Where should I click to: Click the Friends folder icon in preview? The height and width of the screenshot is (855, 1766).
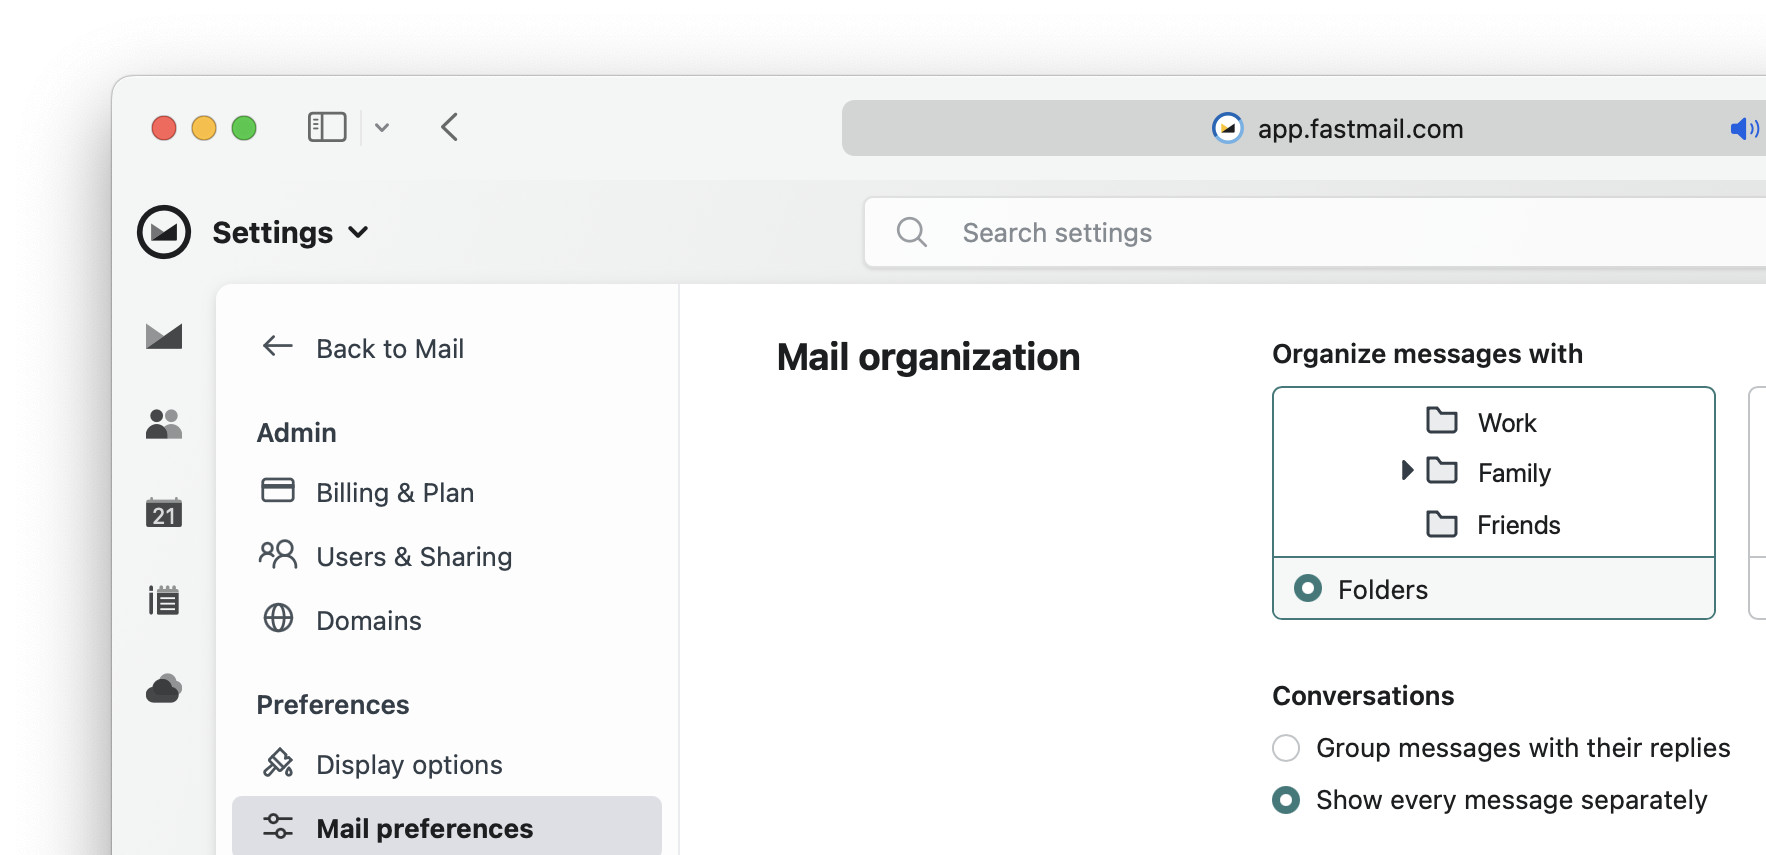pos(1442,523)
